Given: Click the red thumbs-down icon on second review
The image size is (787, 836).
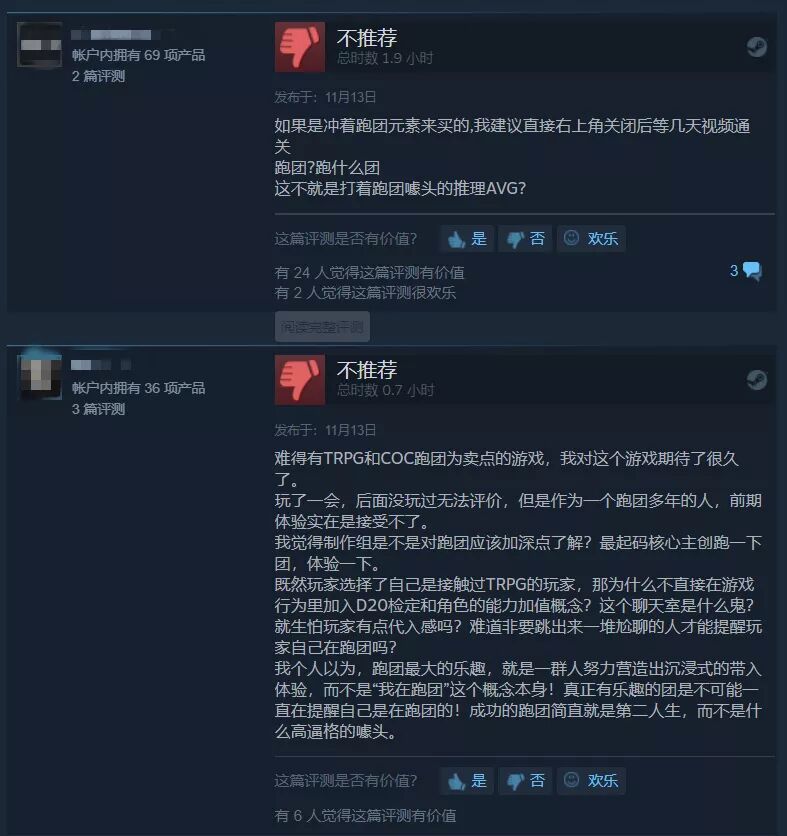Looking at the screenshot, I should [x=300, y=380].
